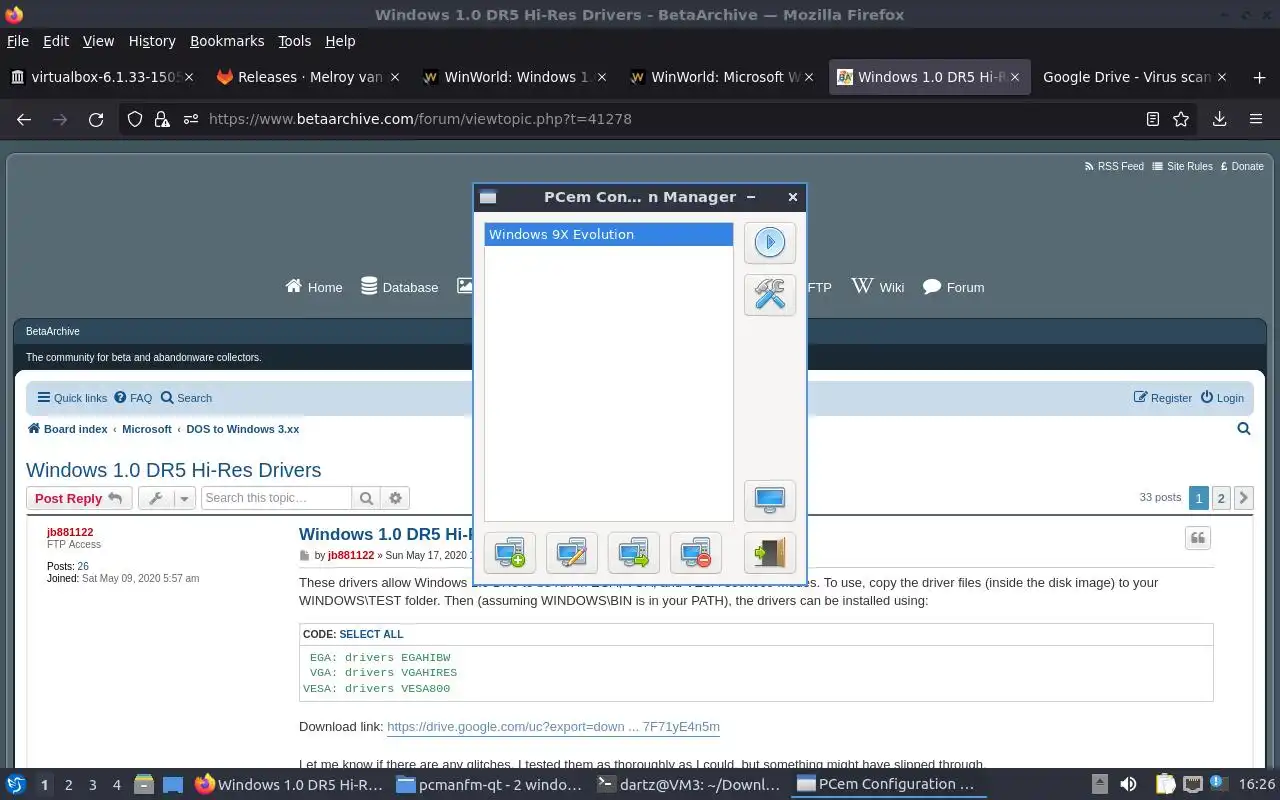Rename the configuration with the pencil icon
Screen dimensions: 1280x800
[572, 552]
